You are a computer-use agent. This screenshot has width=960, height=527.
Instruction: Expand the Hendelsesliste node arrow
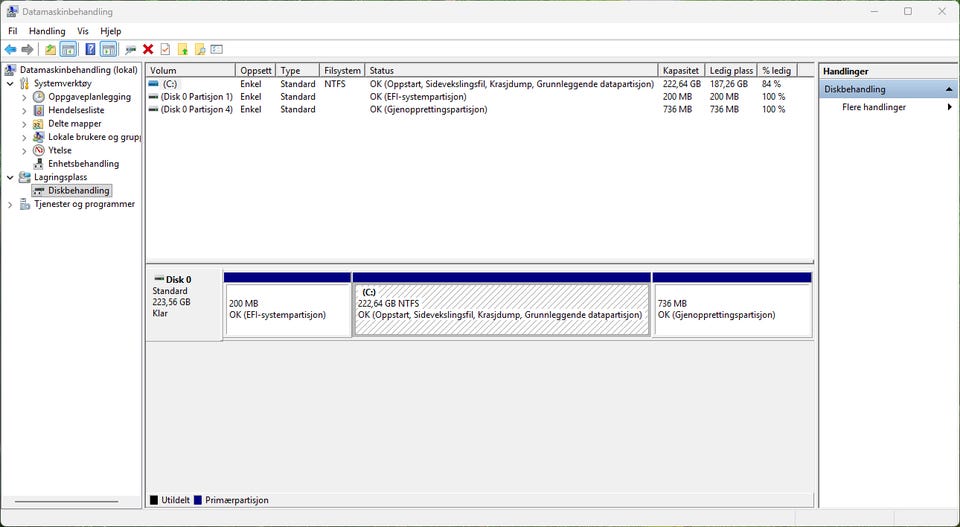24,110
